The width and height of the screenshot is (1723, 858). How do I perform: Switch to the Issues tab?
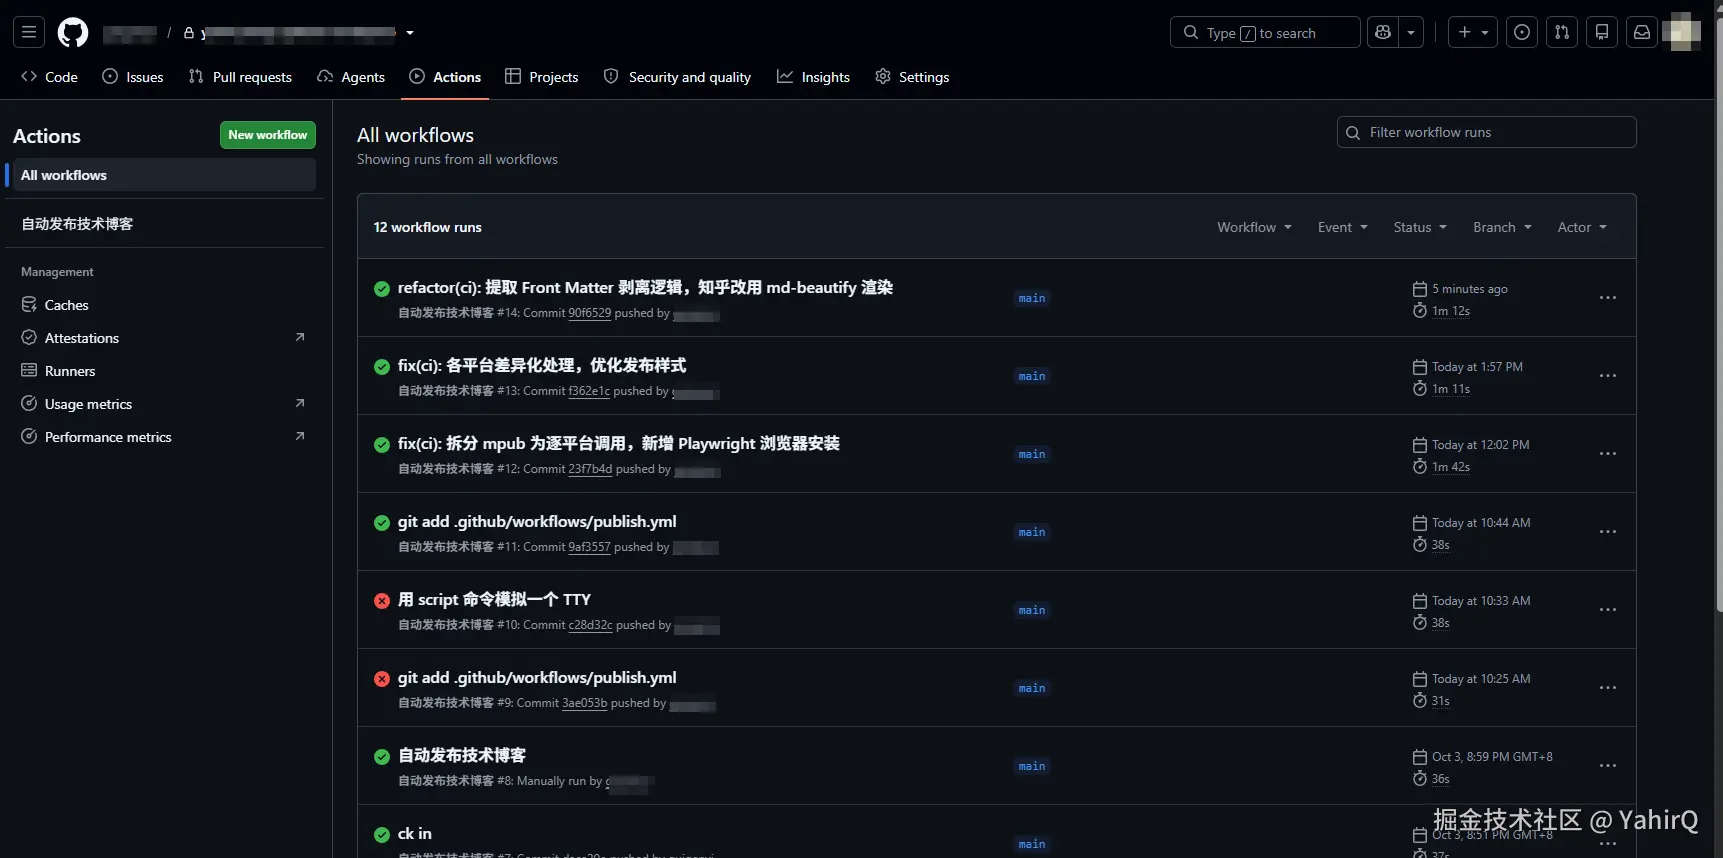click(x=133, y=77)
